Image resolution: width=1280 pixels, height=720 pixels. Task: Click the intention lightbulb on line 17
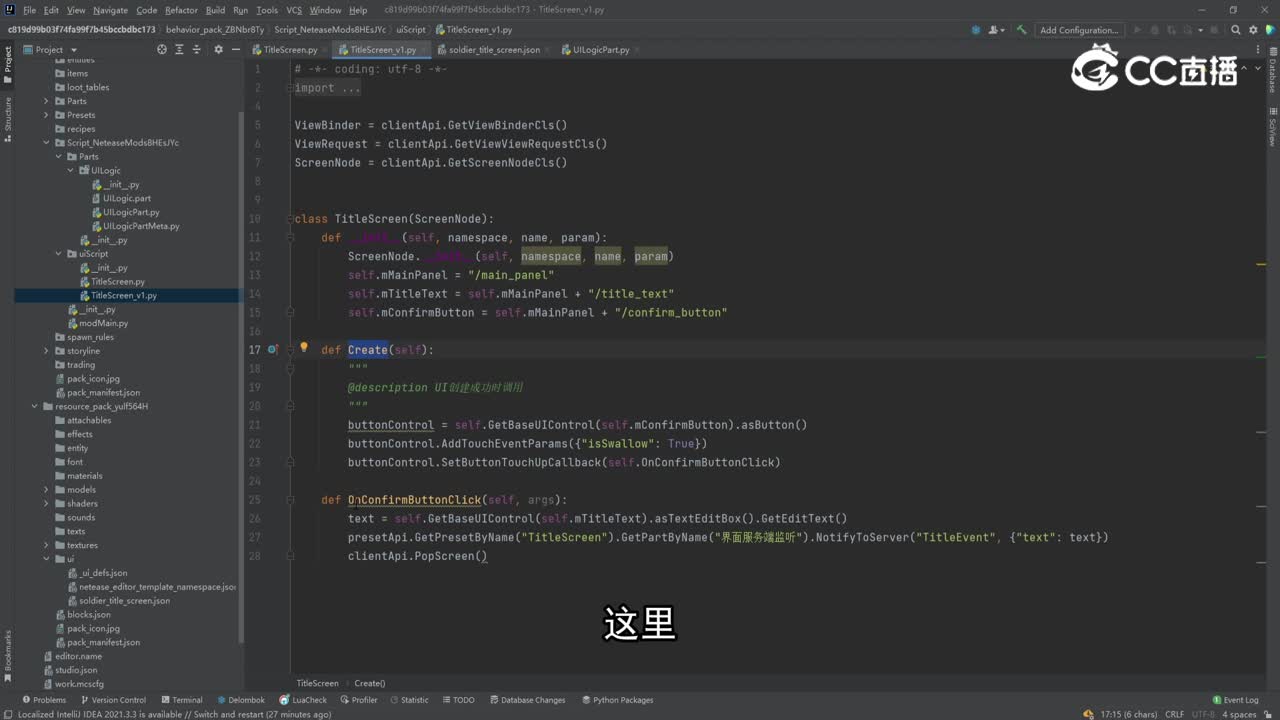click(x=304, y=349)
